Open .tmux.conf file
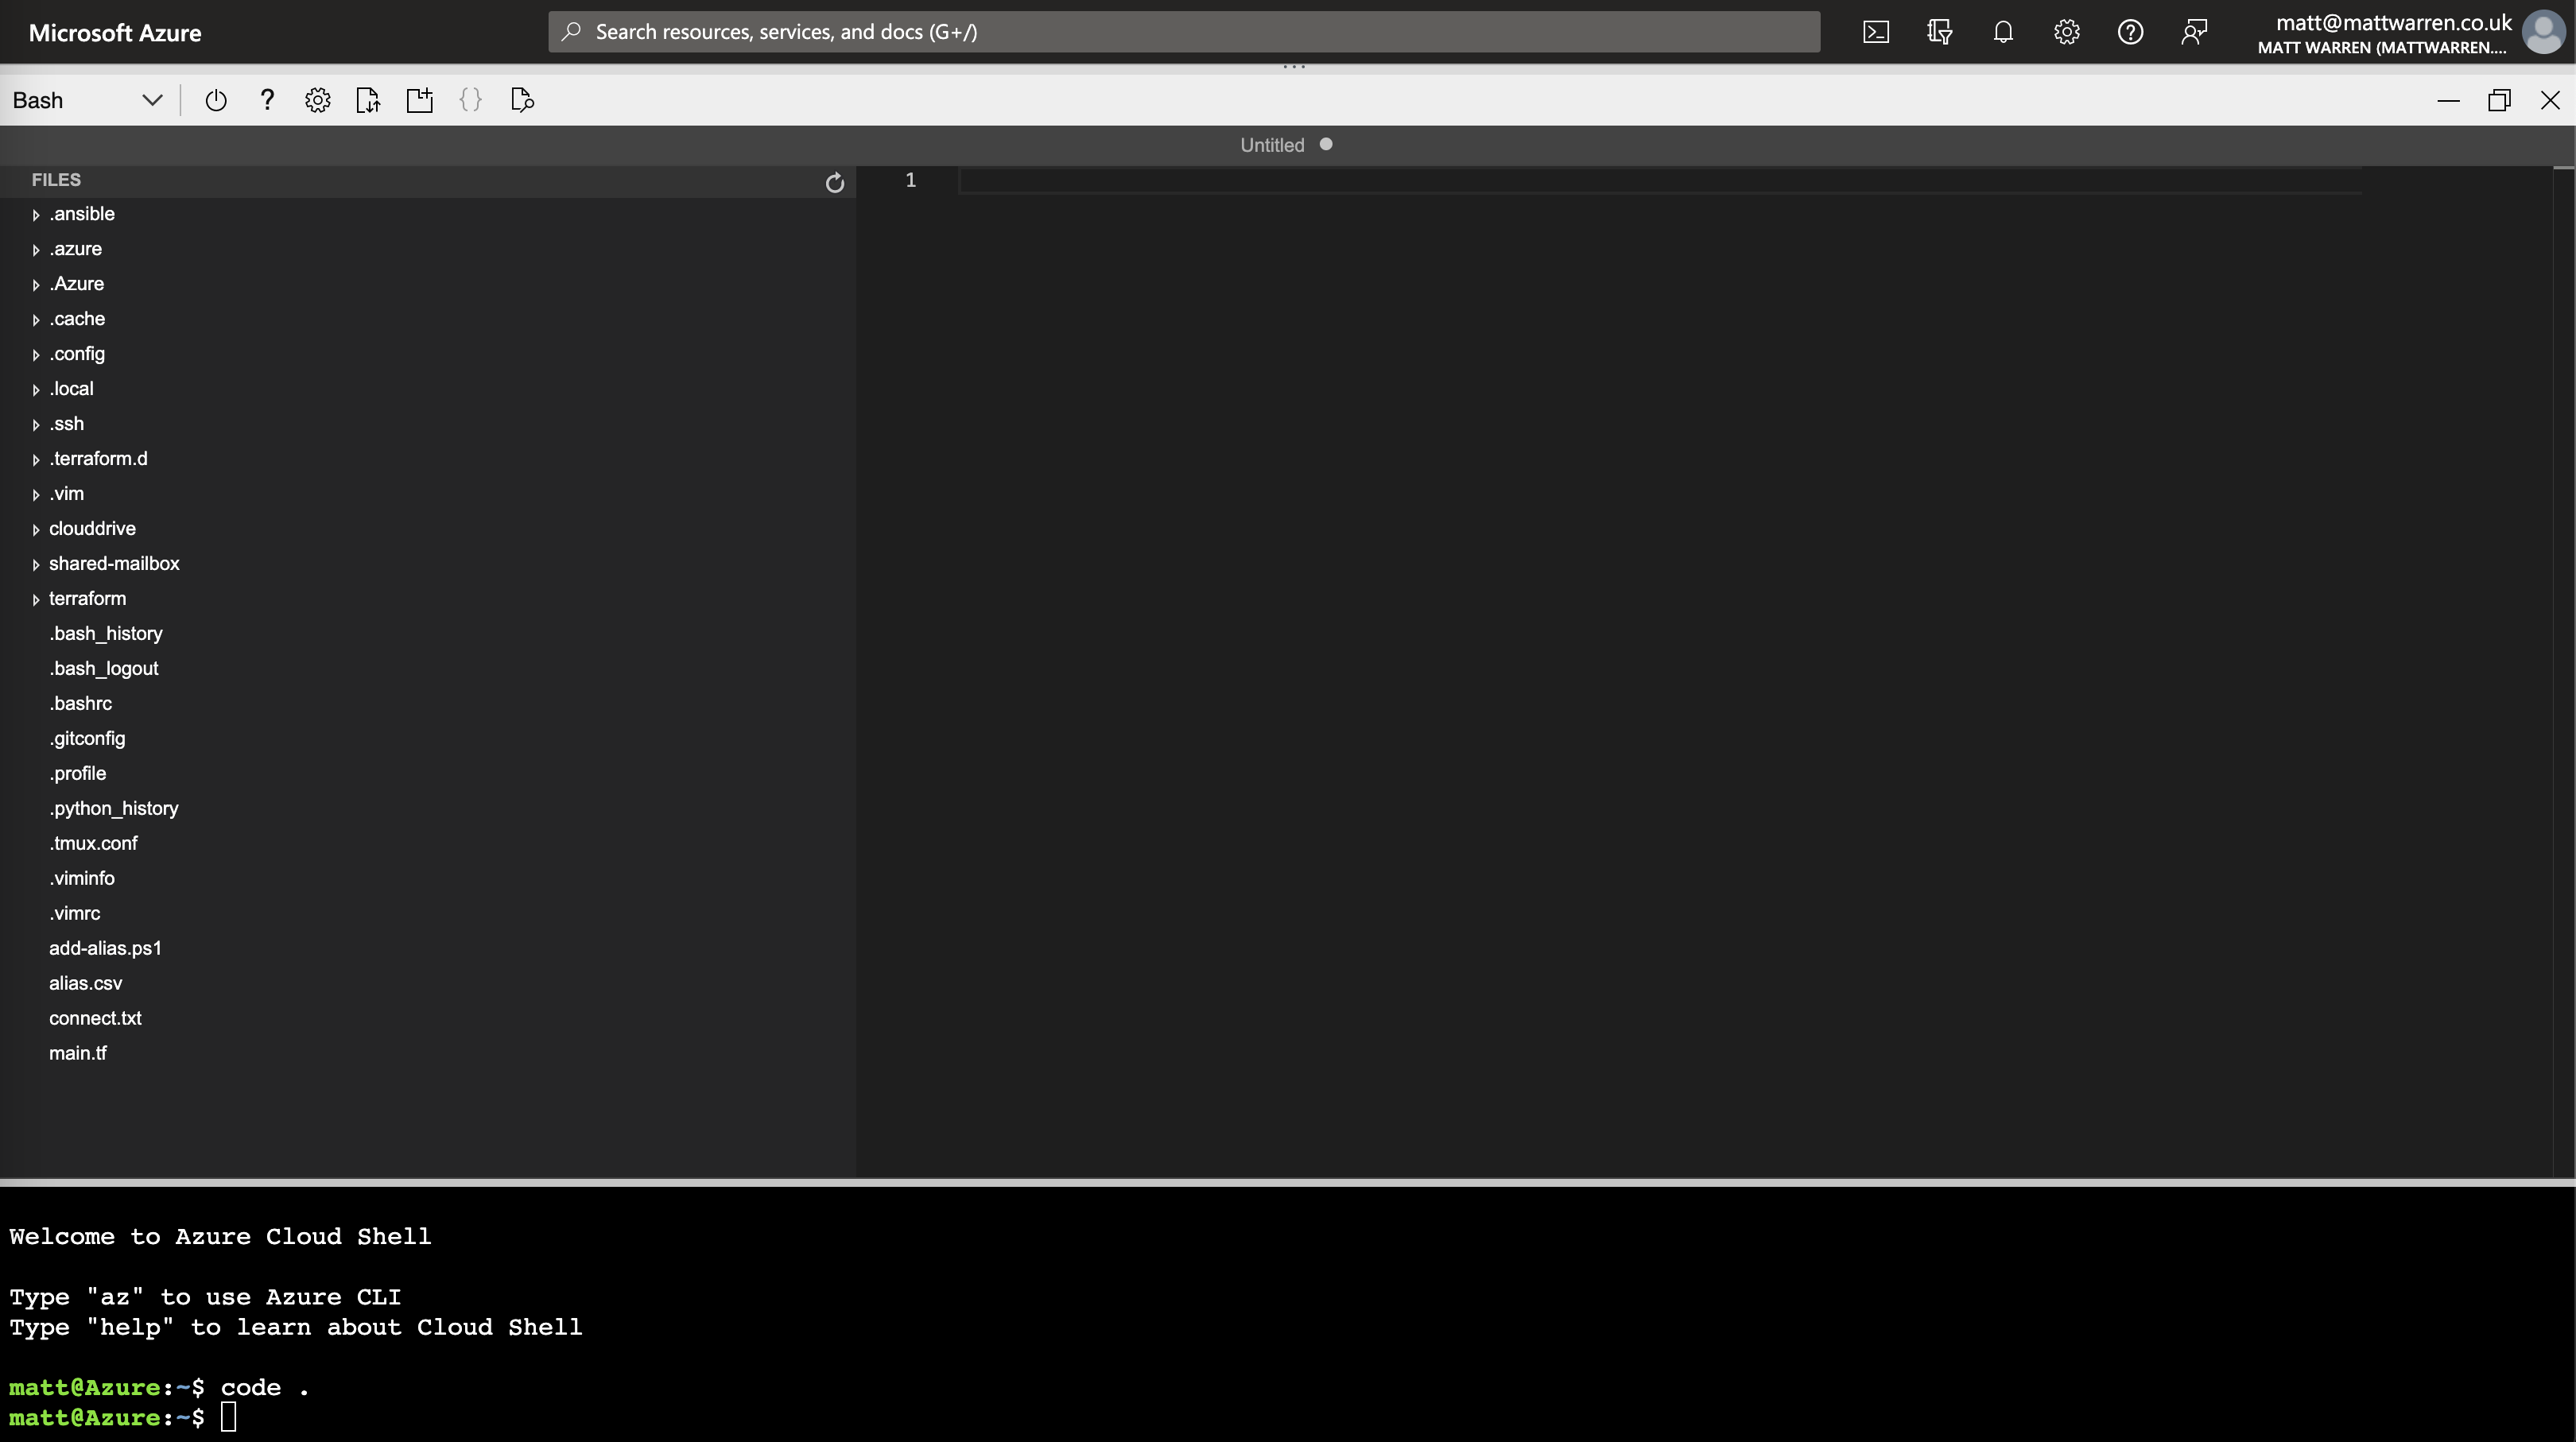The height and width of the screenshot is (1442, 2576). 94,844
